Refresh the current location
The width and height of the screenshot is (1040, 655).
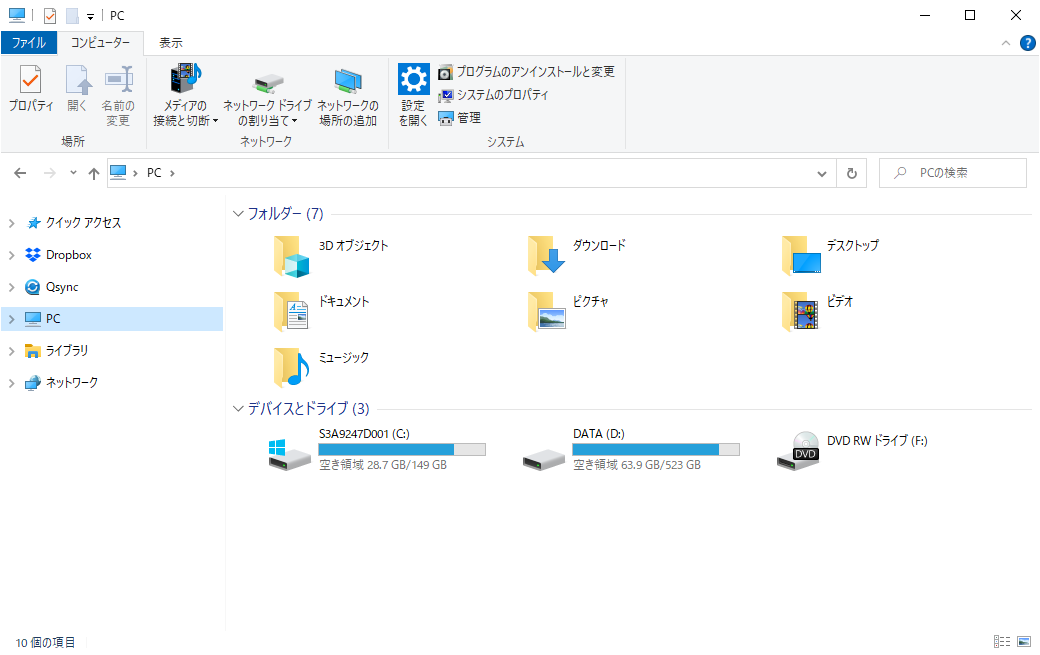[x=852, y=174]
